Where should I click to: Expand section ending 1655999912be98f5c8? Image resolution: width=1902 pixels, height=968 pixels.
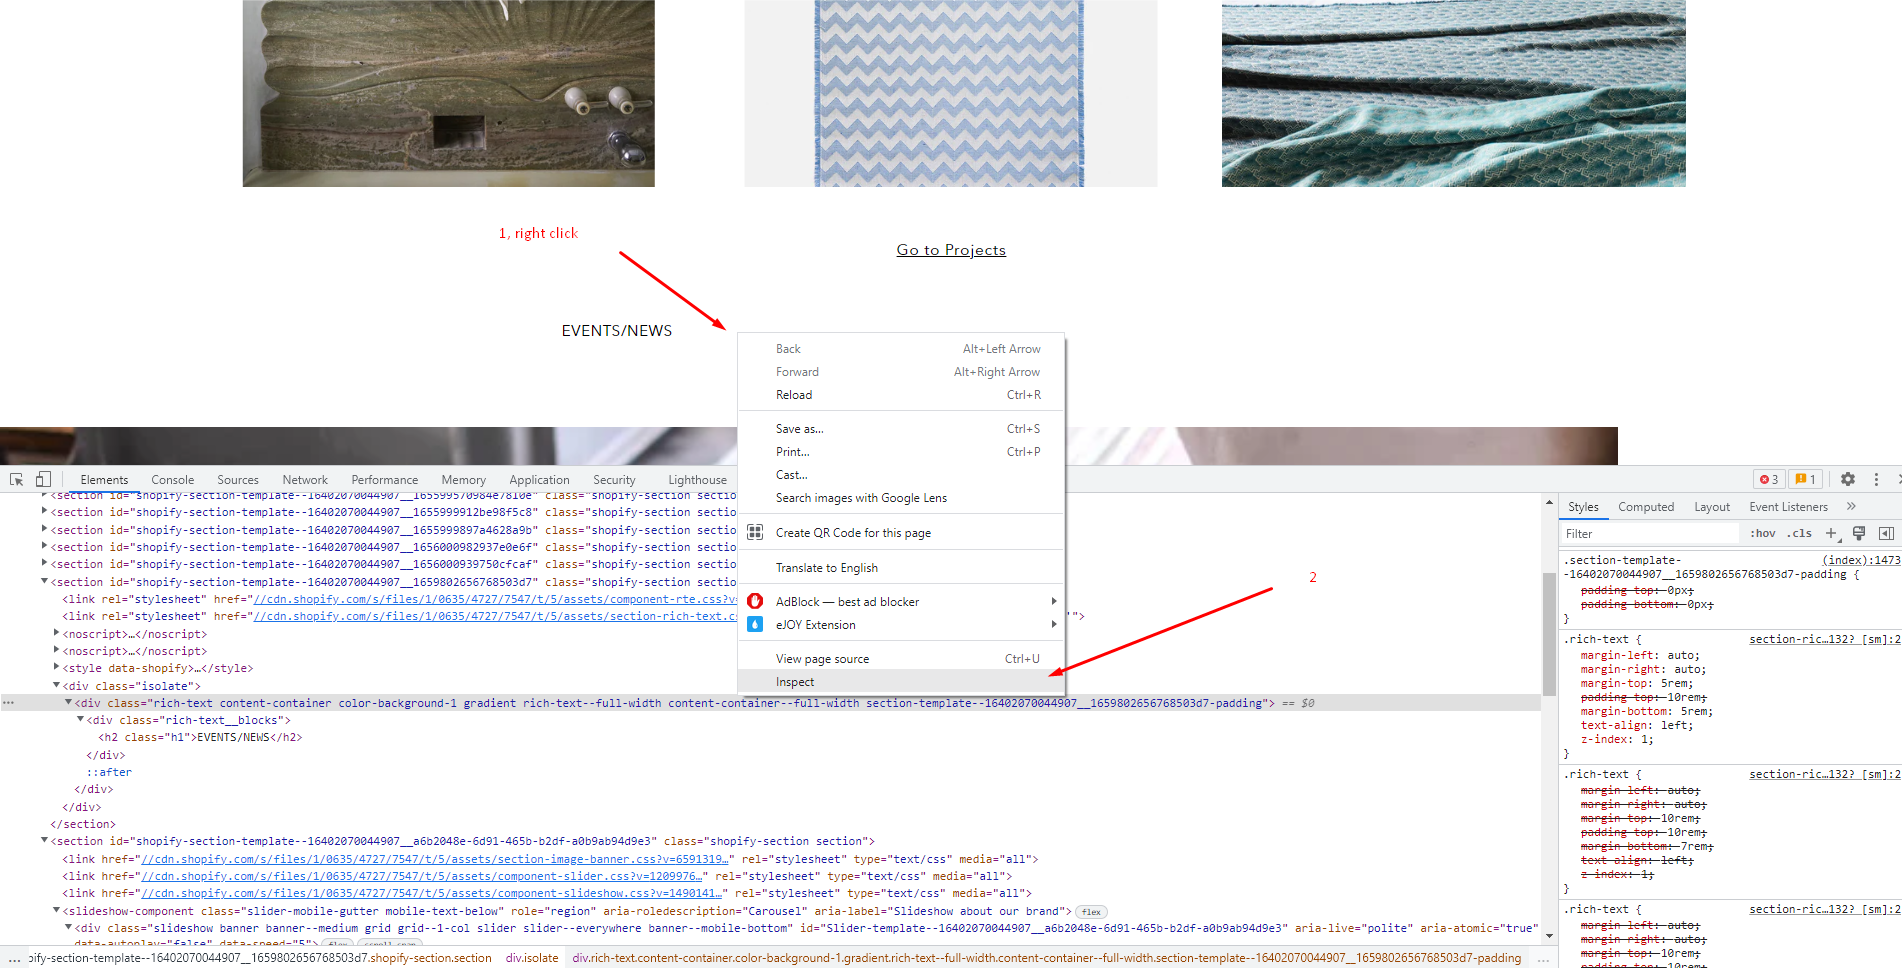(44, 512)
